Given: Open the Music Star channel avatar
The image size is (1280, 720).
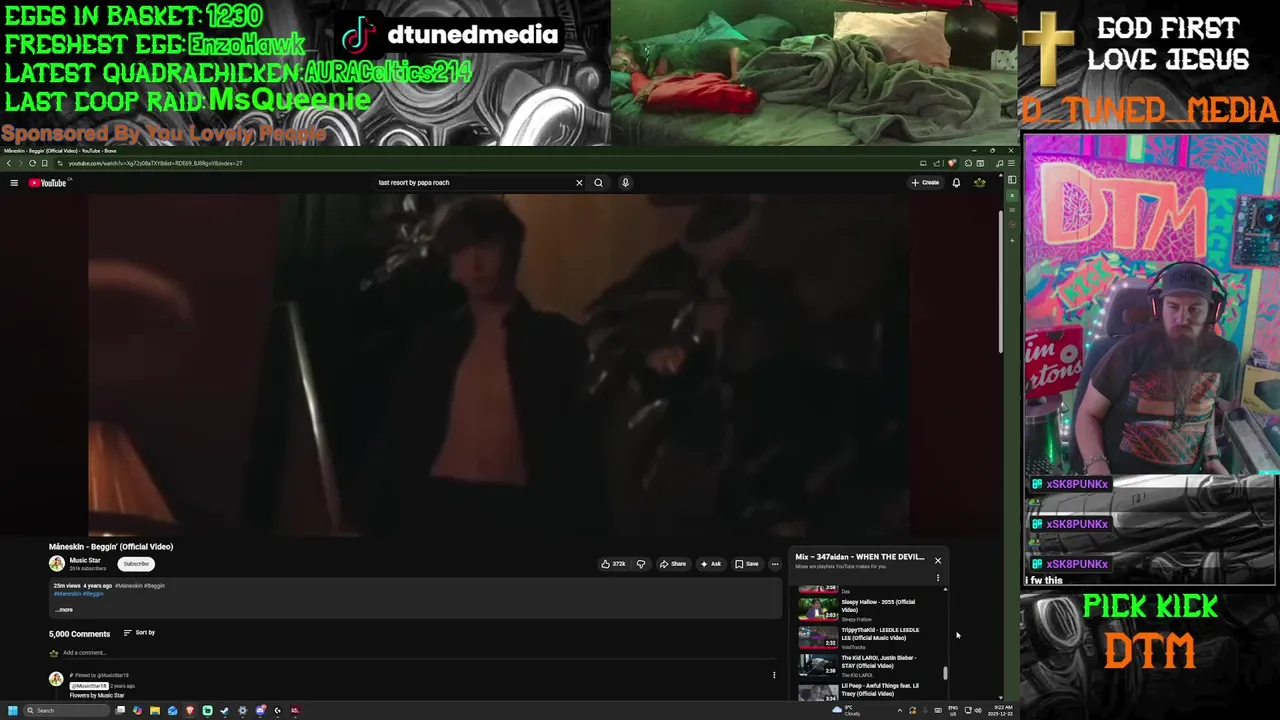Looking at the screenshot, I should point(57,564).
